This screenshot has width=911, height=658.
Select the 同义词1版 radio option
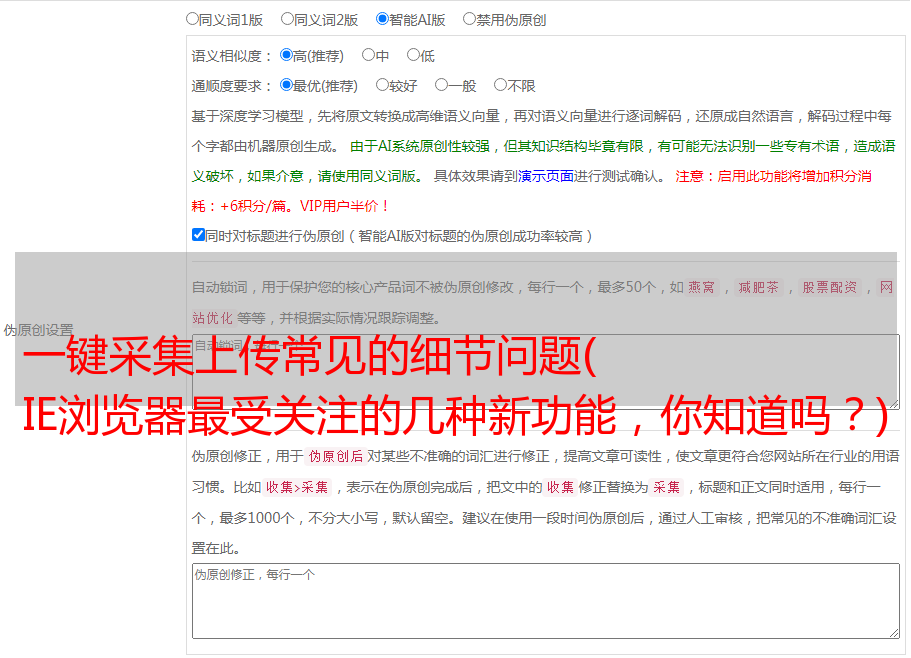click(192, 19)
